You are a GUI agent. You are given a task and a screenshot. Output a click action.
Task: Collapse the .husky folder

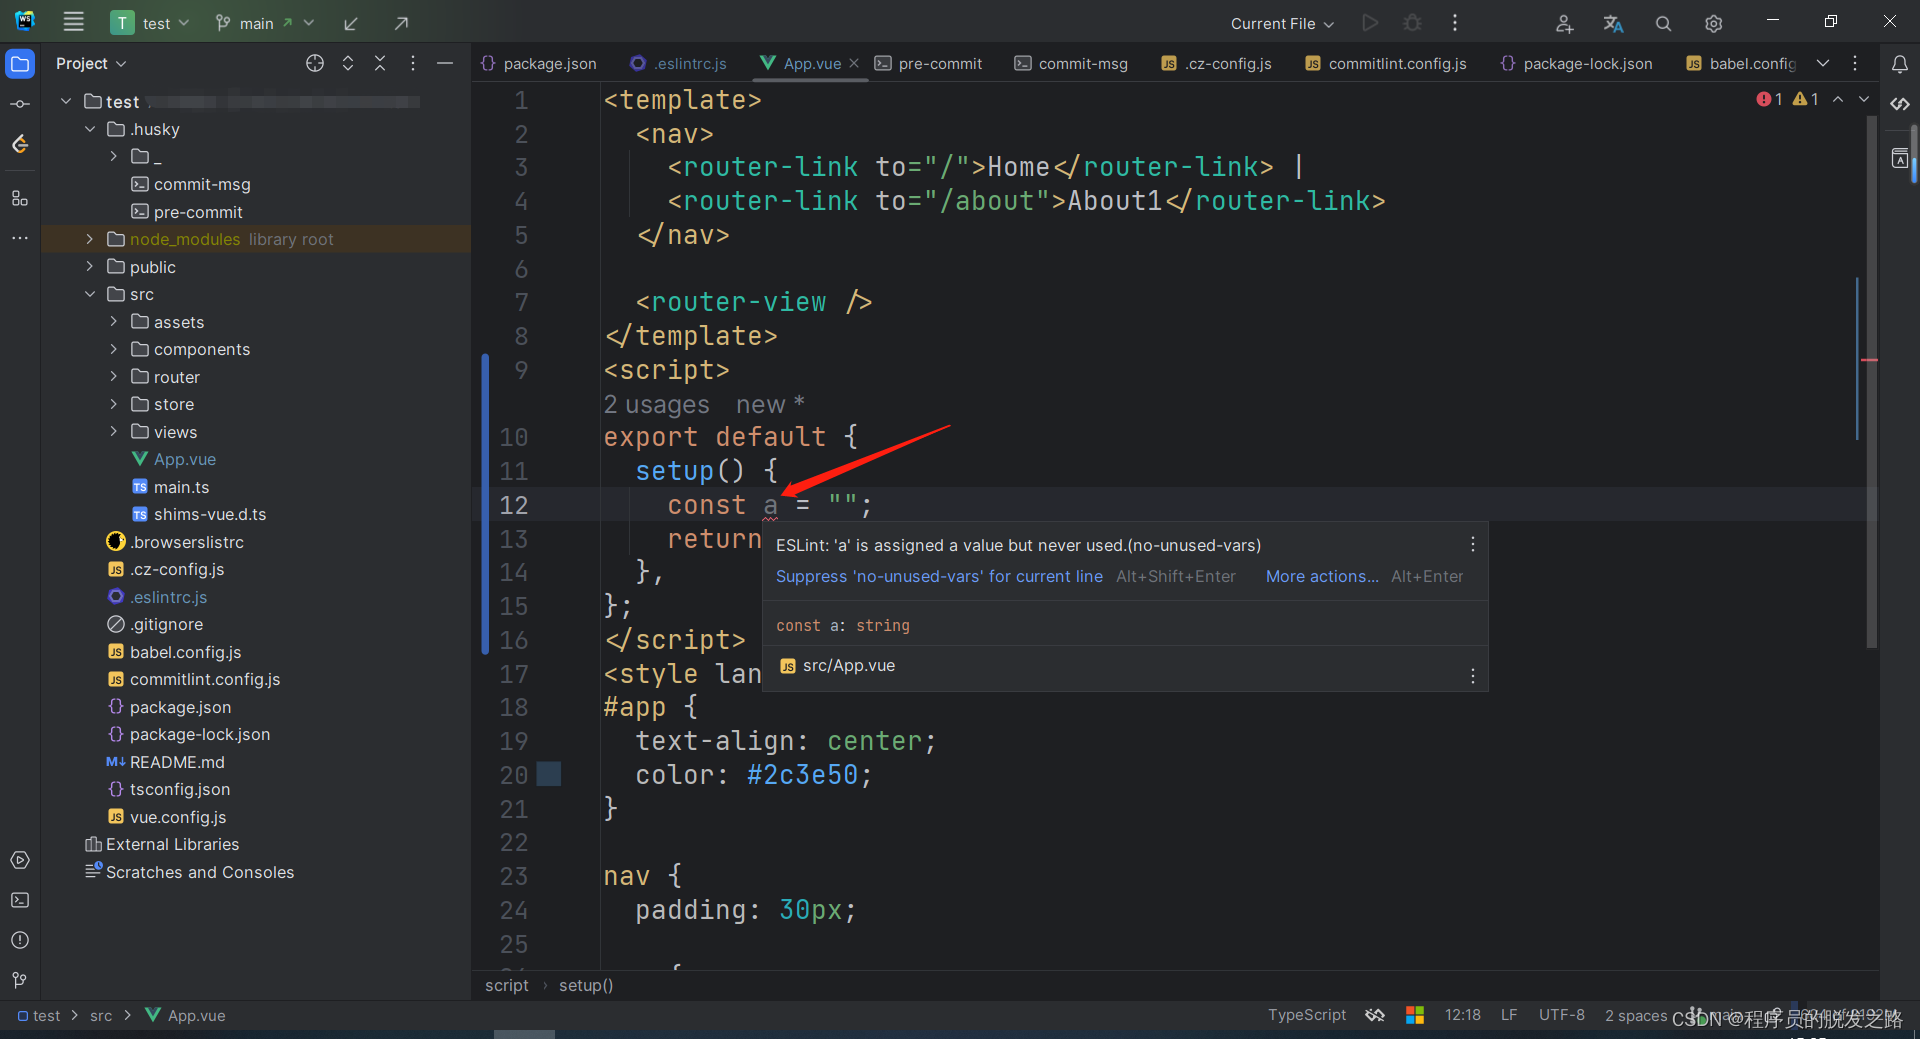90,129
